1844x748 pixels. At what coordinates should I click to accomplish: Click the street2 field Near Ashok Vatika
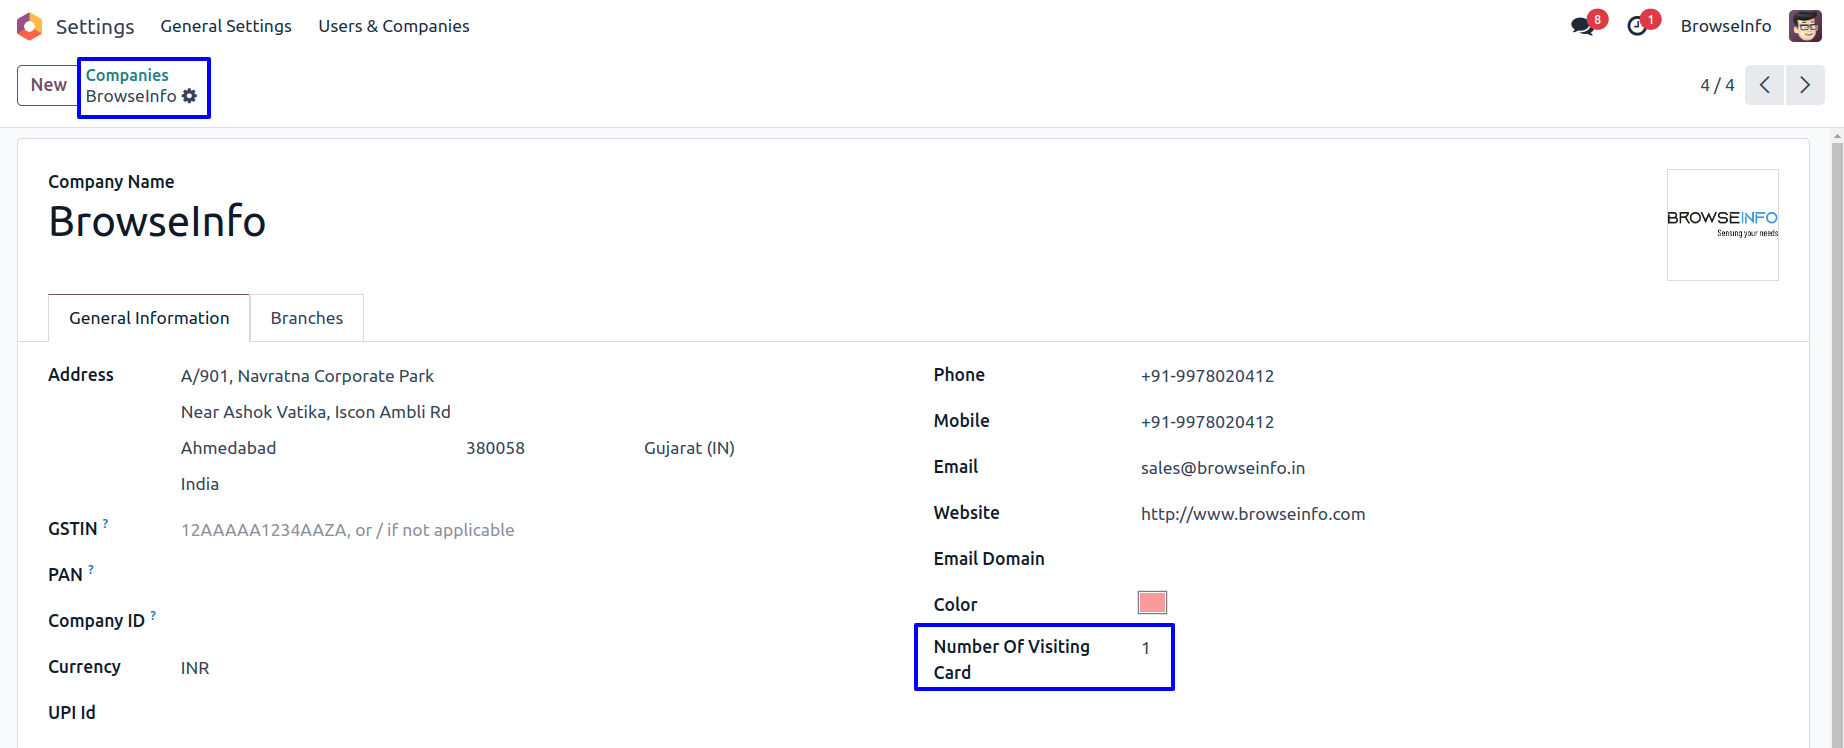point(316,412)
